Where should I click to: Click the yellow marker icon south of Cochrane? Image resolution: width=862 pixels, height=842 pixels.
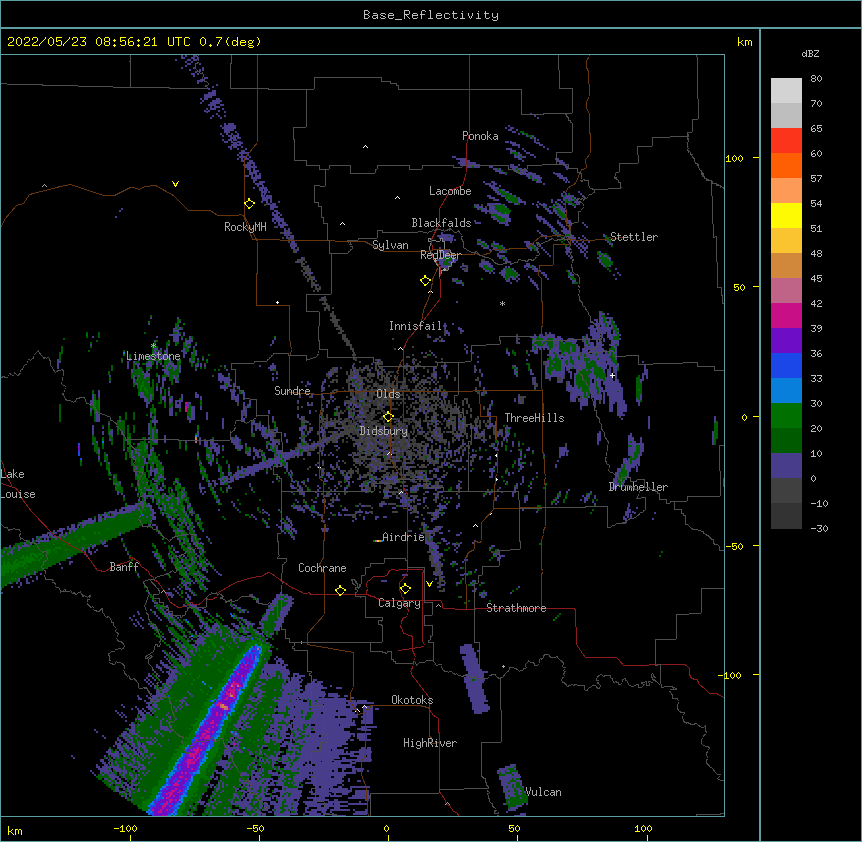tap(340, 590)
